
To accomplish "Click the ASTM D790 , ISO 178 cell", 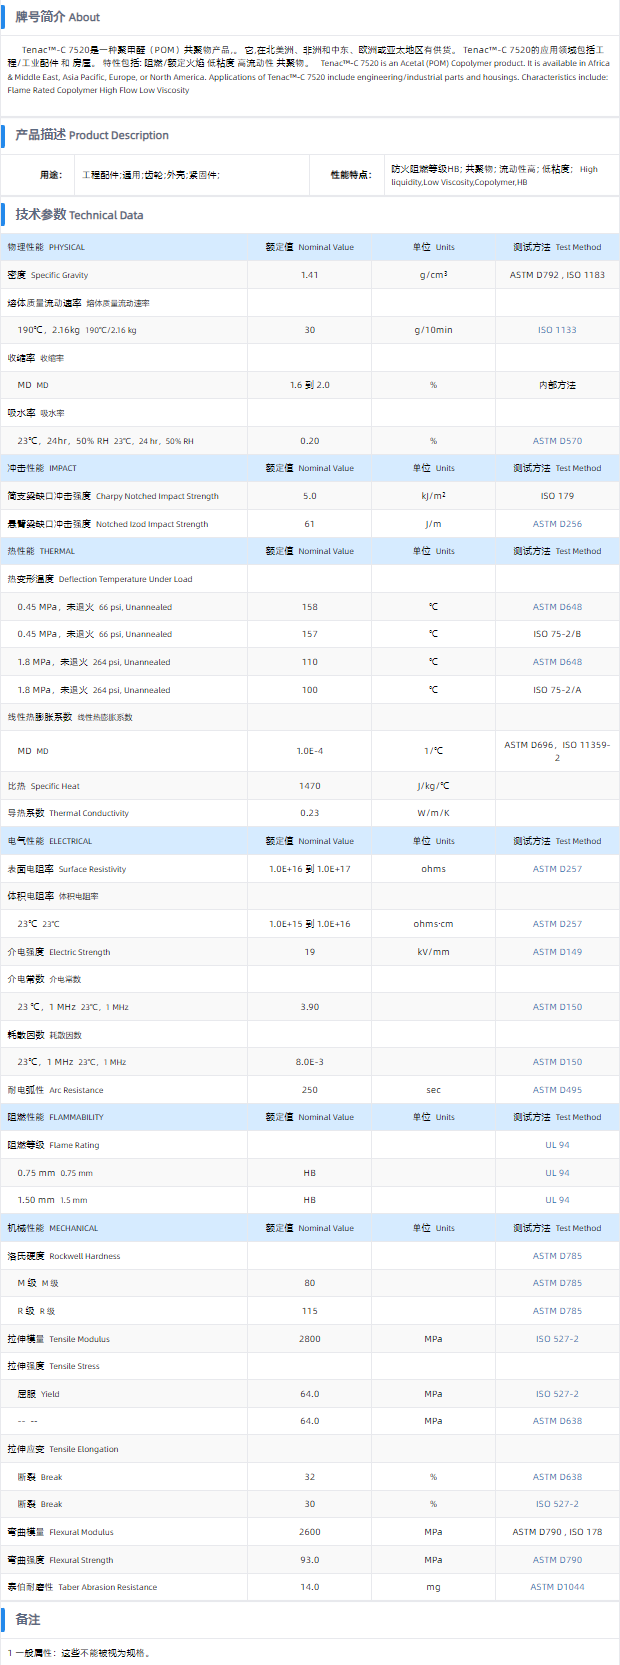I will (x=557, y=1532).
